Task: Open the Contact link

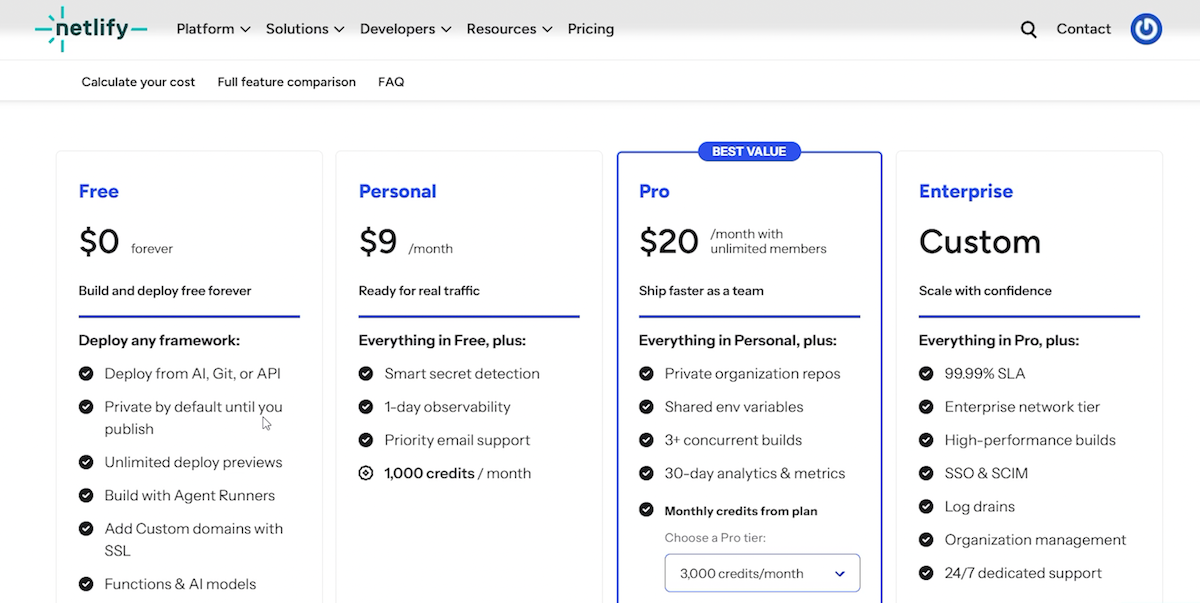Action: tap(1084, 29)
